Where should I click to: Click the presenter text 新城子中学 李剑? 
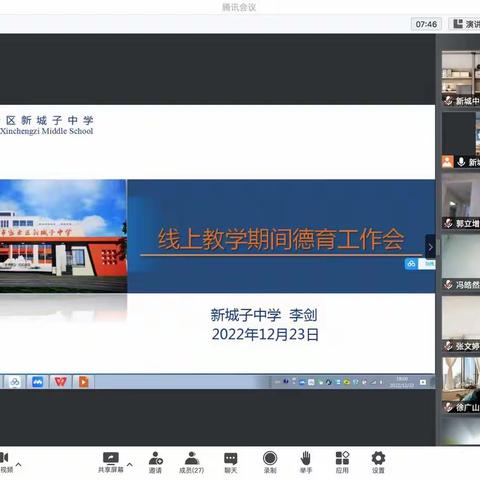(x=264, y=315)
